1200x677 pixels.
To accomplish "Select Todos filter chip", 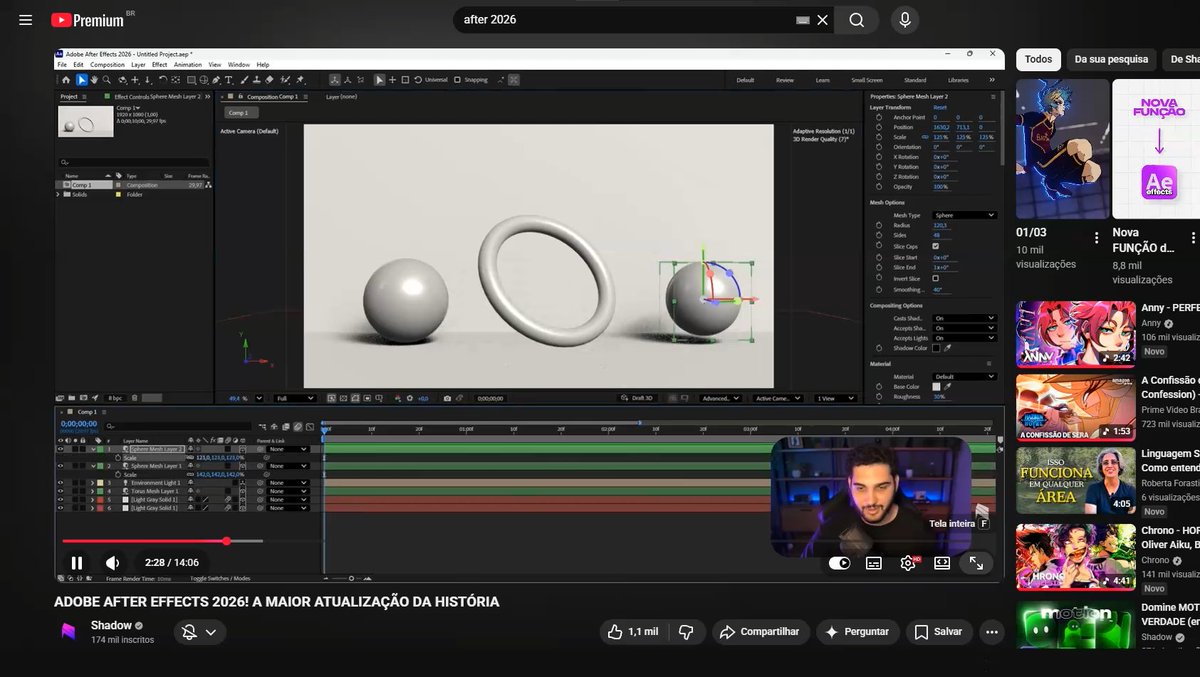I will pyautogui.click(x=1038, y=59).
